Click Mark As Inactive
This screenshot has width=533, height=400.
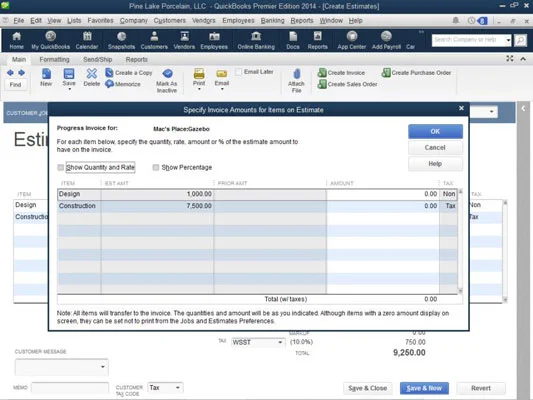point(167,81)
